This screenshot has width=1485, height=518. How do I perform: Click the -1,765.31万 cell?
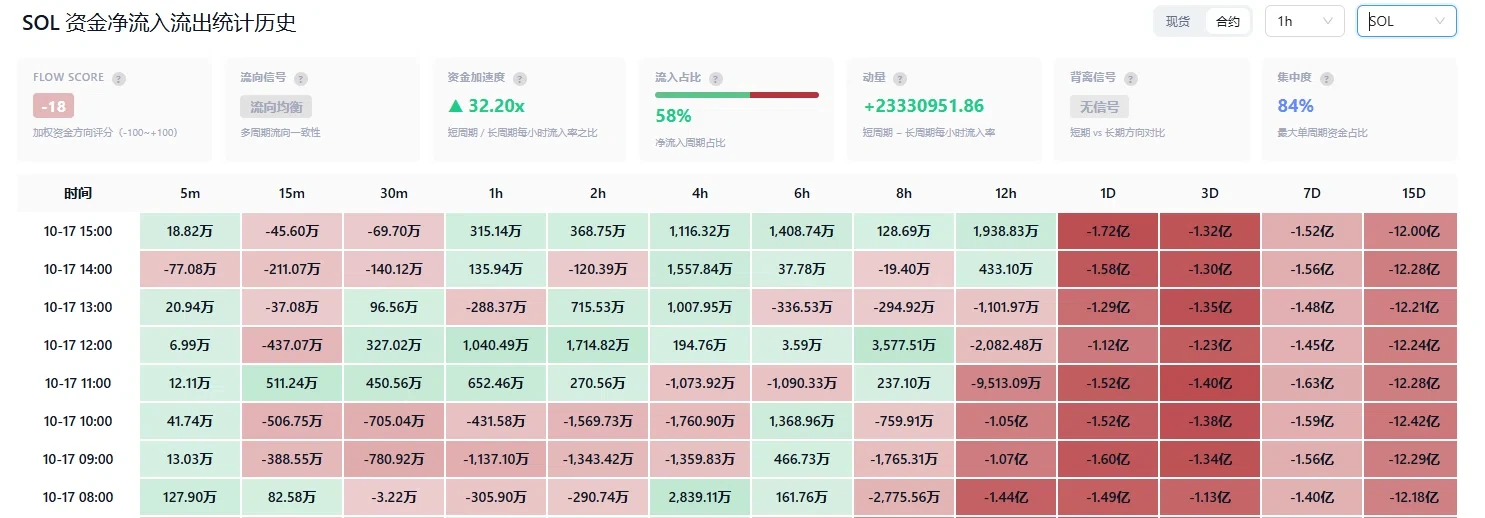[x=904, y=459]
